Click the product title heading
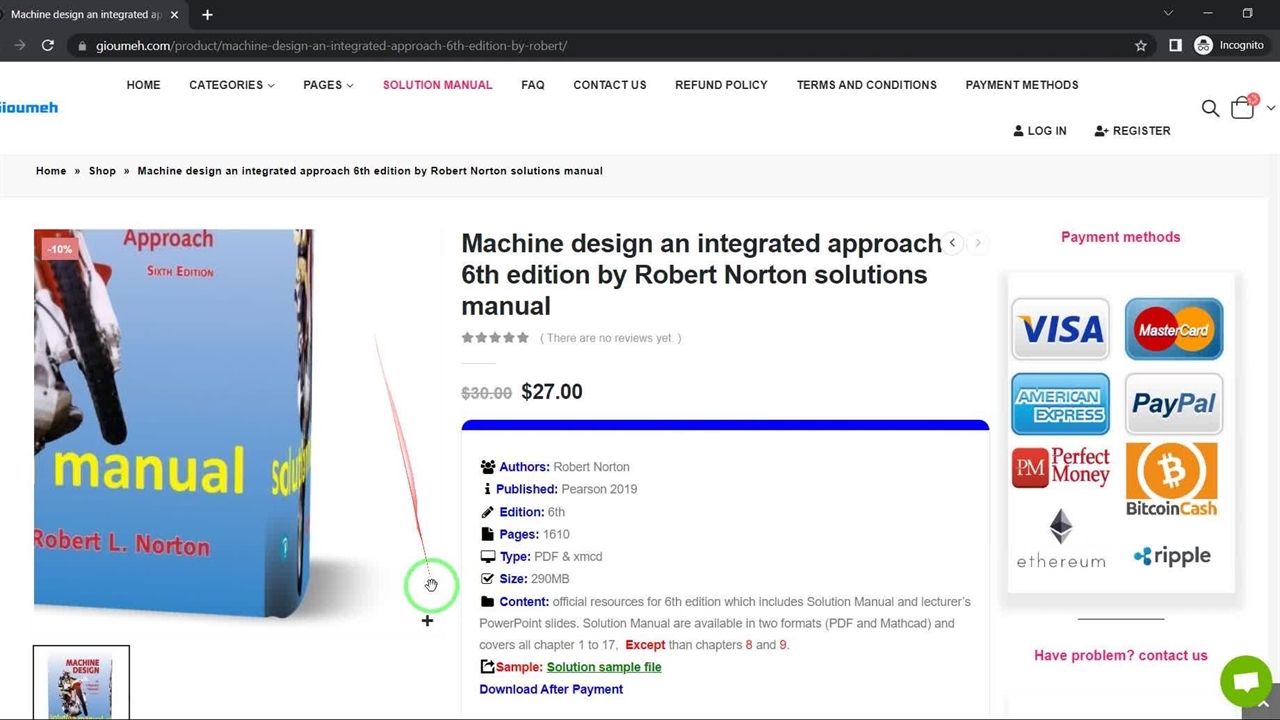 [x=700, y=274]
